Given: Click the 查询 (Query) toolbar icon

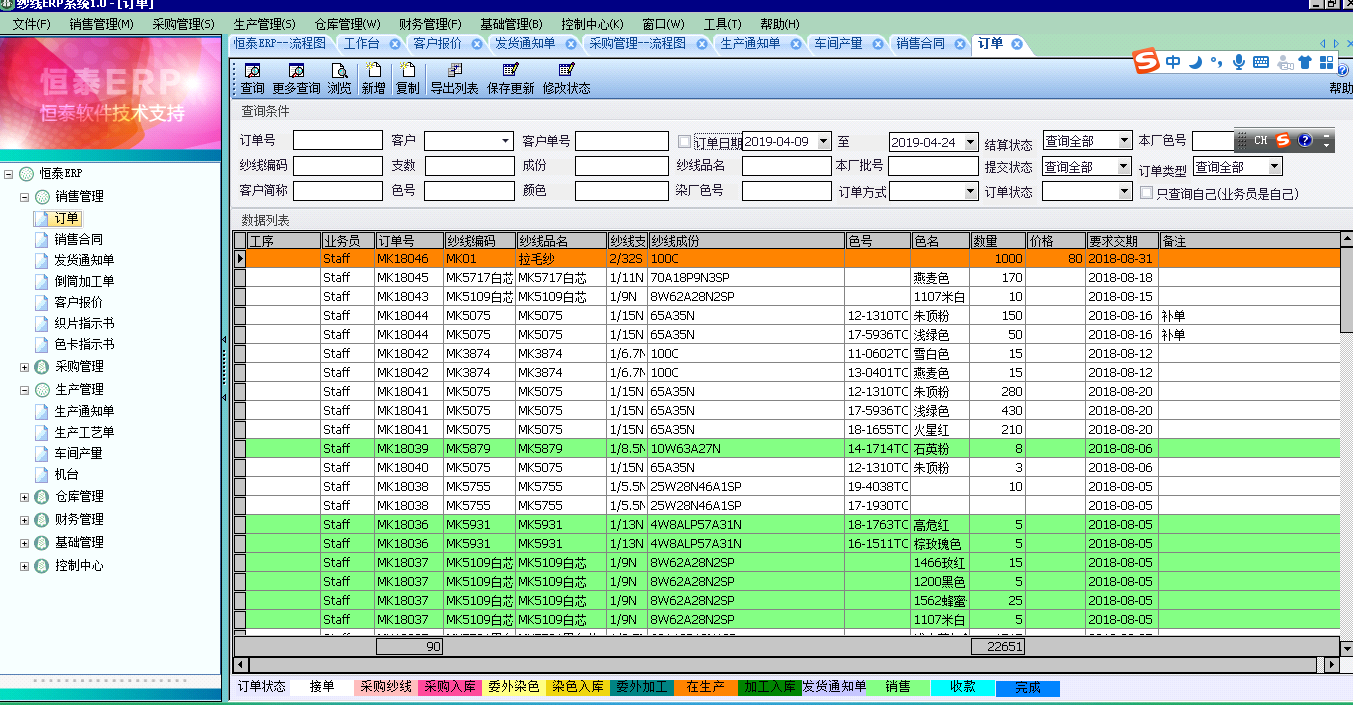Looking at the screenshot, I should 252,78.
